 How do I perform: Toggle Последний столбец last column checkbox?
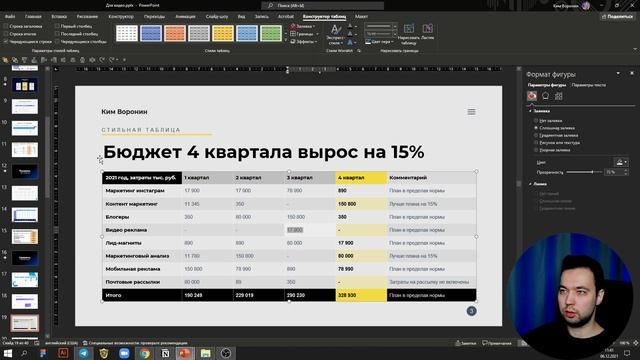[57, 34]
